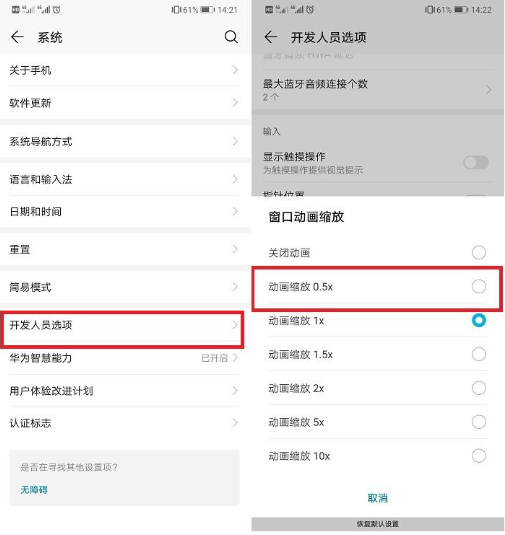Tap alarm icon in right status bar
505x535 pixels.
tap(310, 10)
